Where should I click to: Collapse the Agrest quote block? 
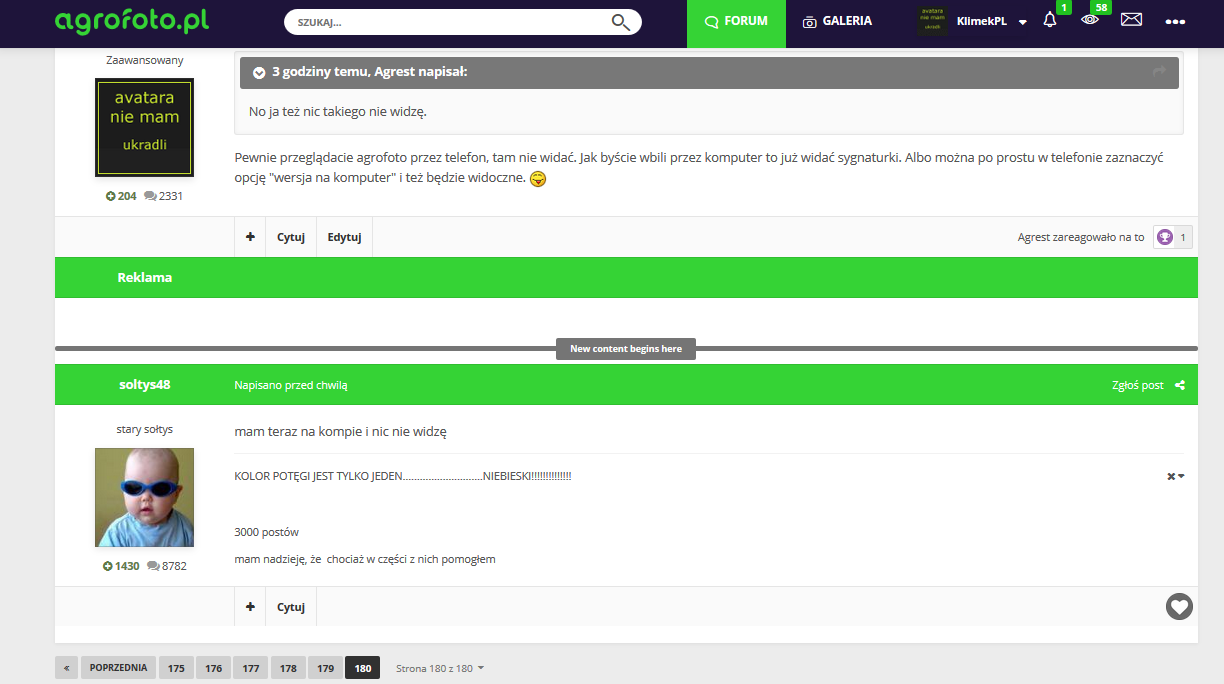point(259,73)
